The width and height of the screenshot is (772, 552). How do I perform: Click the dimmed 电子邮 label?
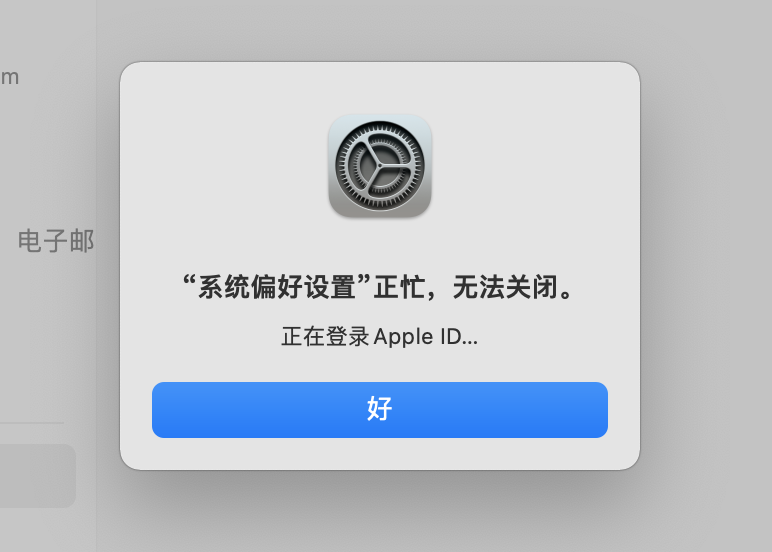coord(56,241)
